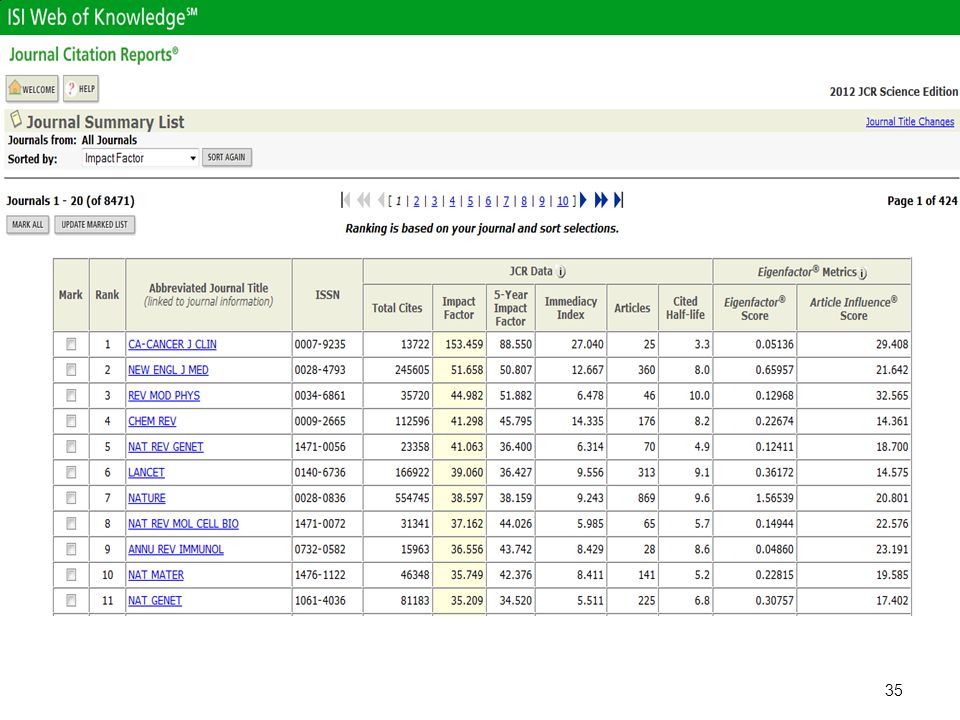Open the NEW ENGL J MED journal link
960x720 pixels.
[x=168, y=370]
